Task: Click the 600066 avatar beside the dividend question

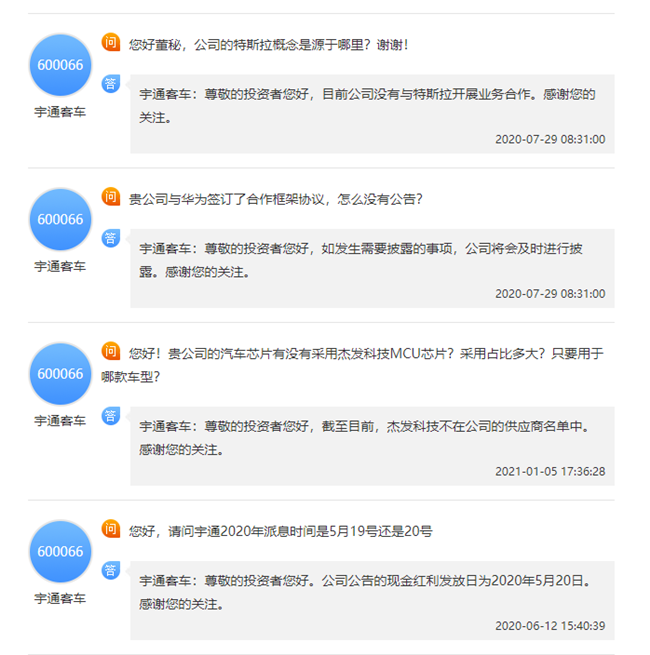Action: pyautogui.click(x=60, y=552)
